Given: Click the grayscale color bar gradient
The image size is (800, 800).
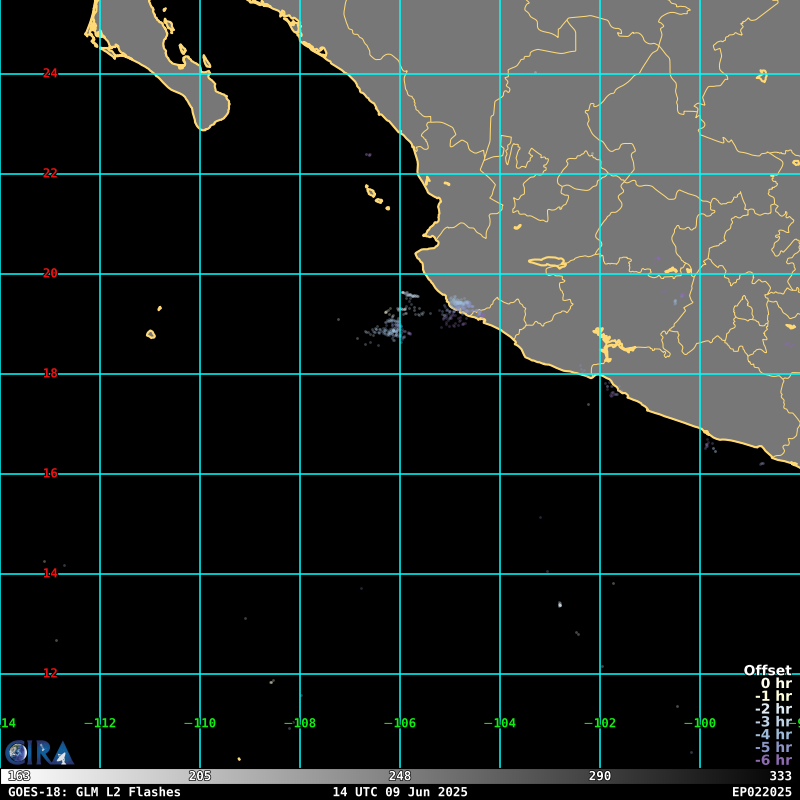Looking at the screenshot, I should point(400,776).
